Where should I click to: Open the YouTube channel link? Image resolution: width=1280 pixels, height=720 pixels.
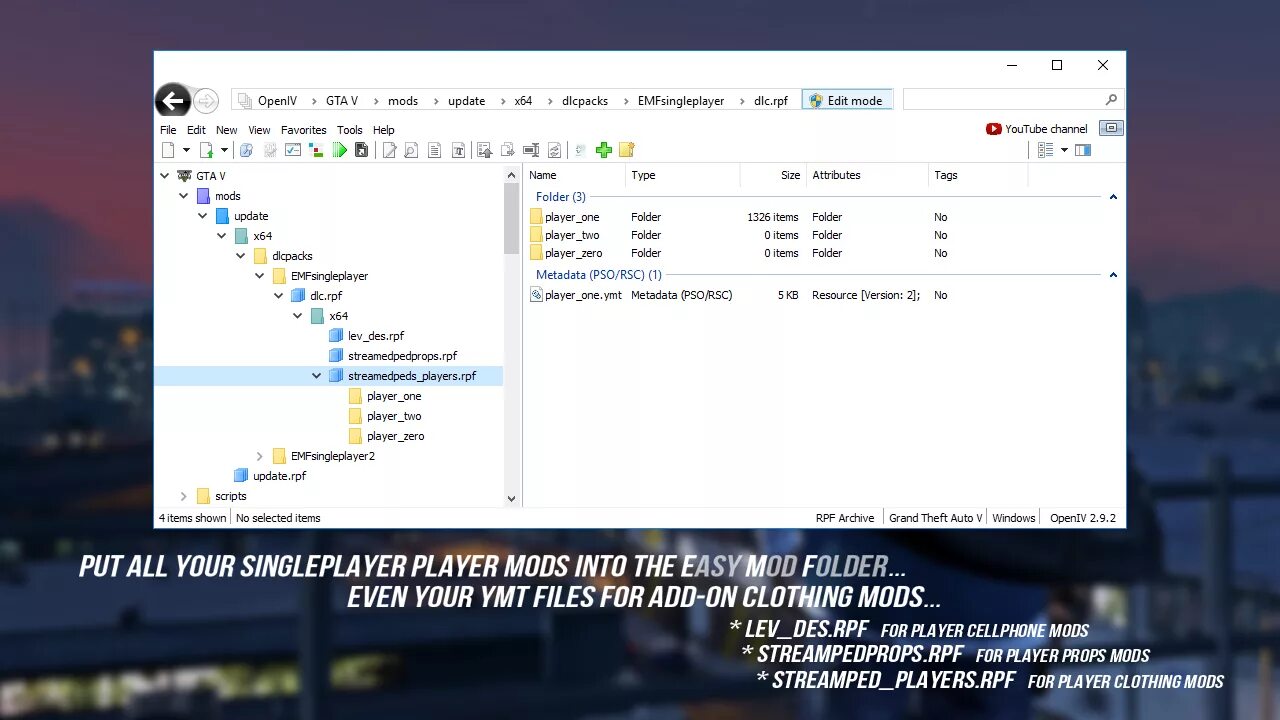click(1037, 129)
